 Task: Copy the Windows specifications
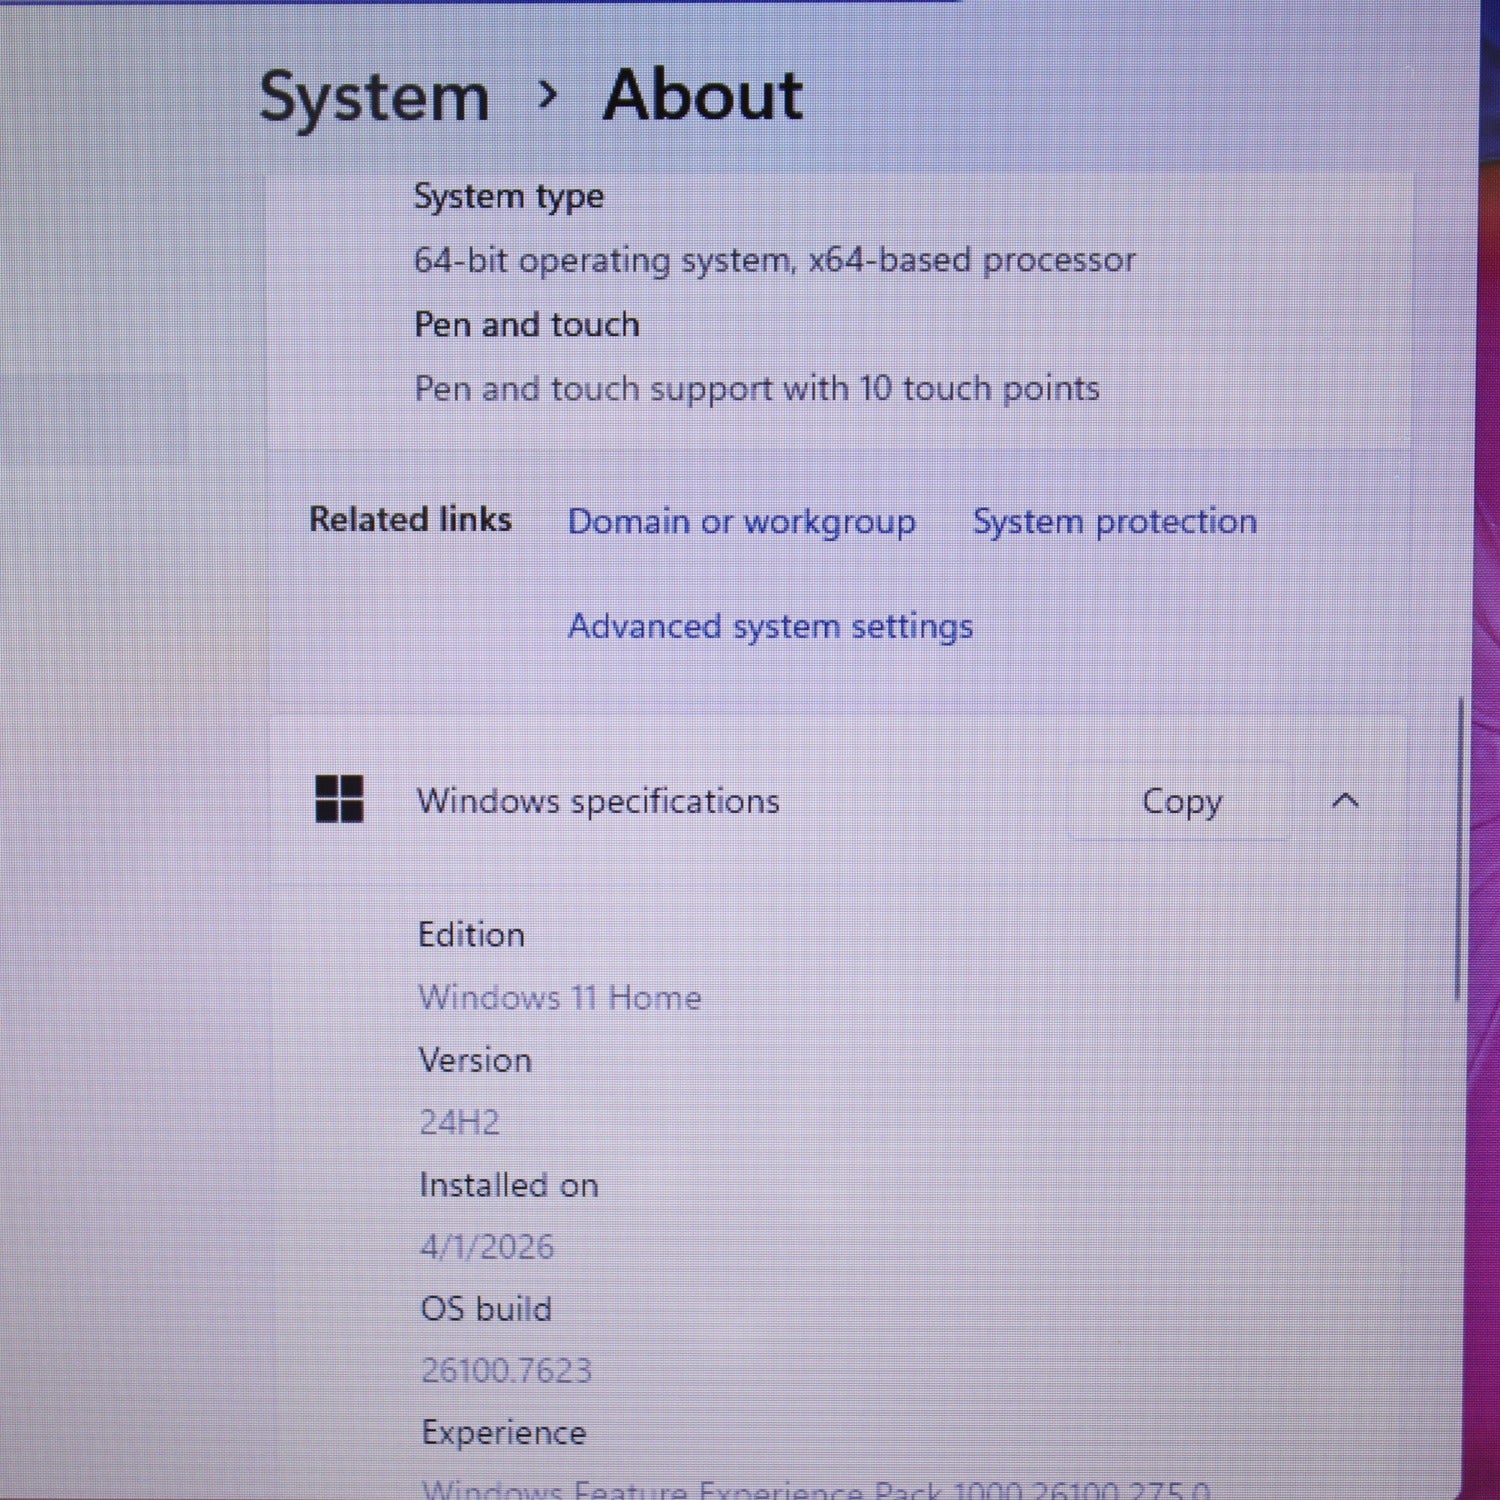pyautogui.click(x=1181, y=802)
